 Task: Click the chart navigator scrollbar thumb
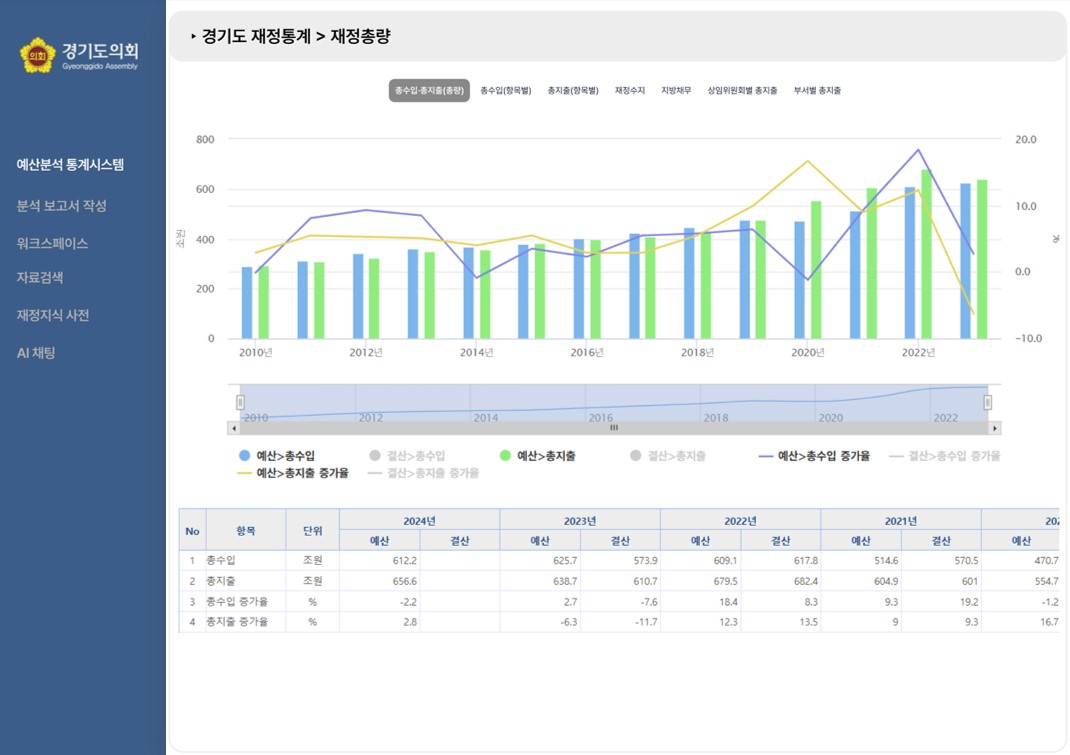(614, 428)
